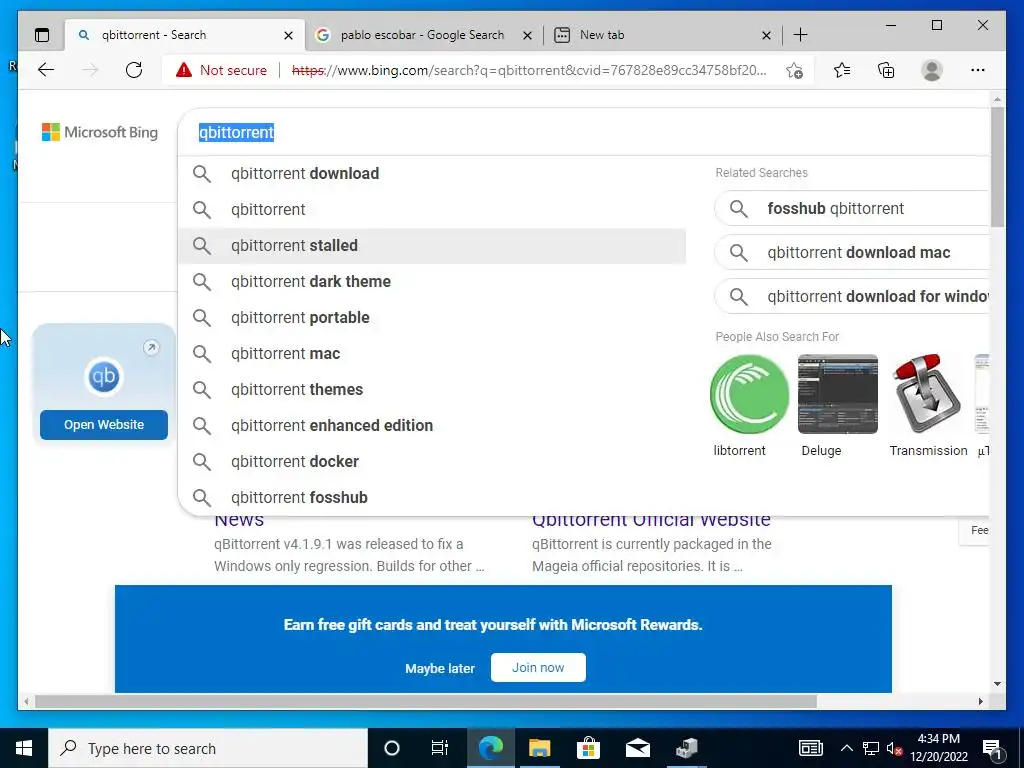The height and width of the screenshot is (768, 1024).
Task: Open File Explorer from taskbar
Action: [x=539, y=748]
